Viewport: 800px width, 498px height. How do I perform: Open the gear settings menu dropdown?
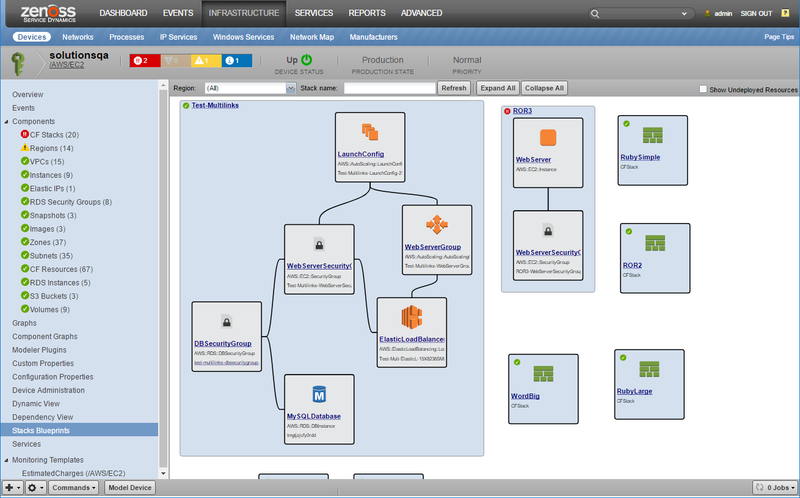pos(36,487)
